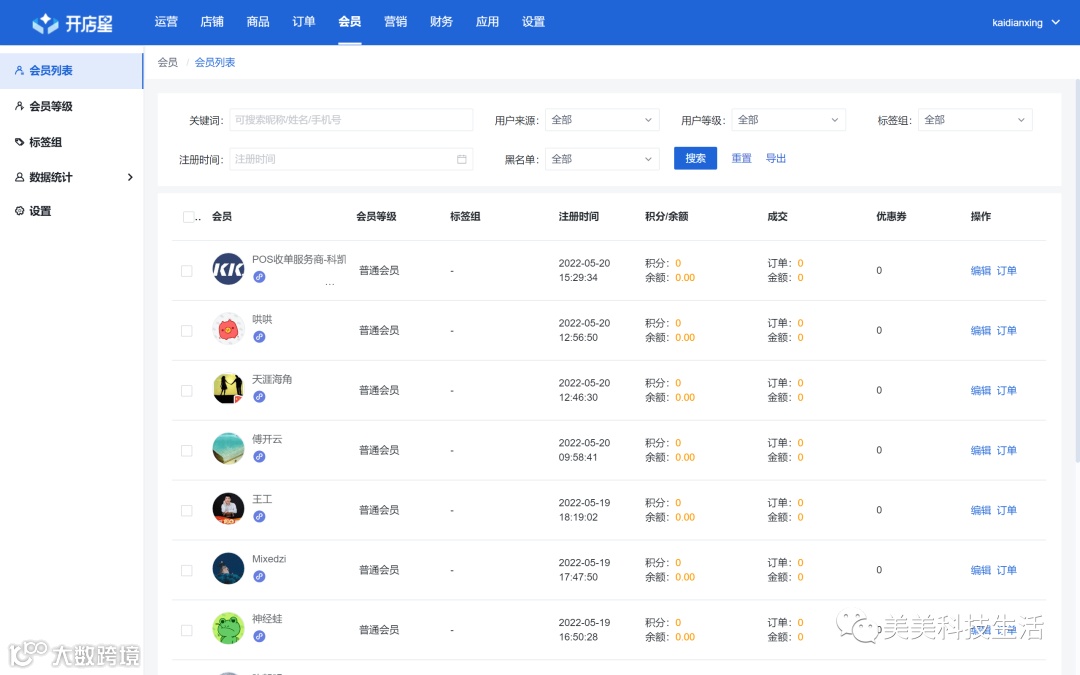Click 订单 link for 傅开云 row
Image resolution: width=1080 pixels, height=675 pixels.
[1006, 450]
